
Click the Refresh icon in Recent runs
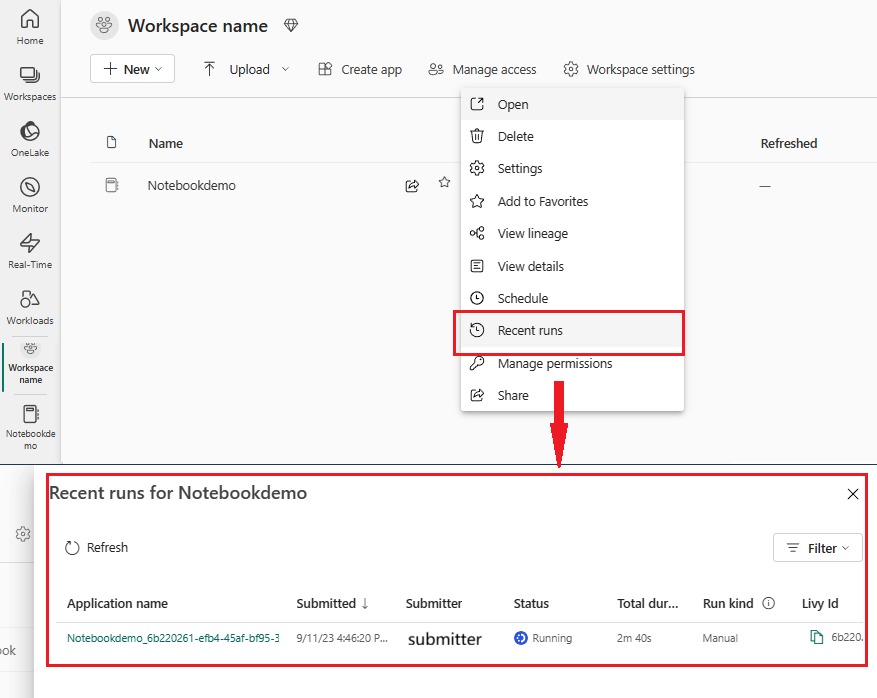coord(72,548)
